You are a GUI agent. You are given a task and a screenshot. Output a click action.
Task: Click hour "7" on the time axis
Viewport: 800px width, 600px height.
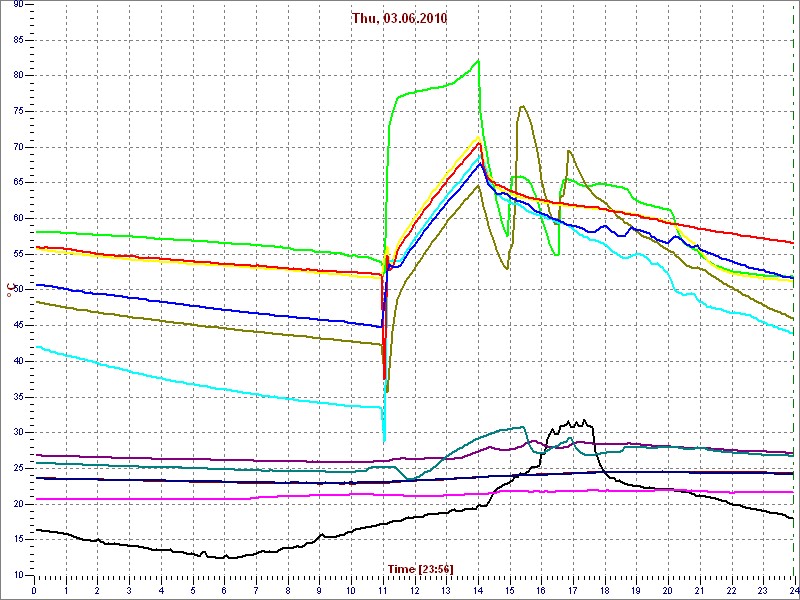click(256, 591)
